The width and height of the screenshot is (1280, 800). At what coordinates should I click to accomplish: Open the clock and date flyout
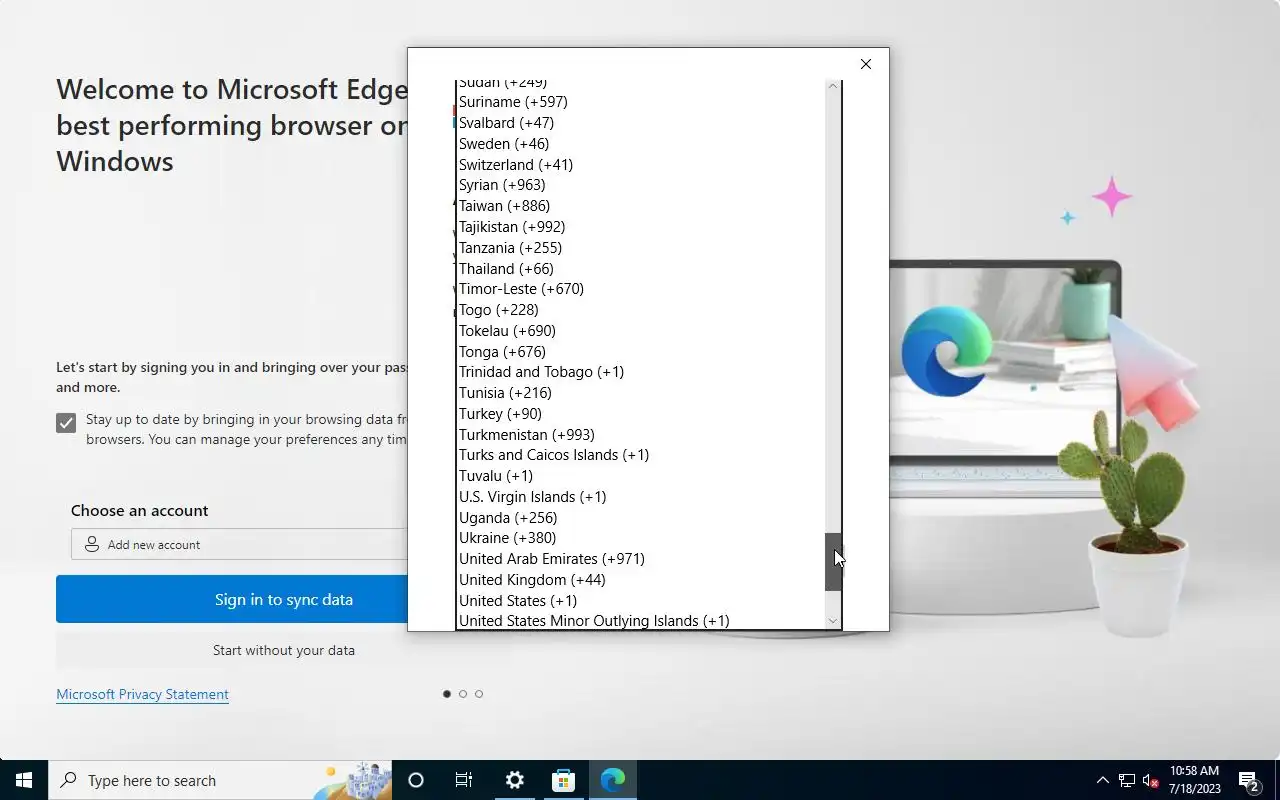pyautogui.click(x=1194, y=780)
